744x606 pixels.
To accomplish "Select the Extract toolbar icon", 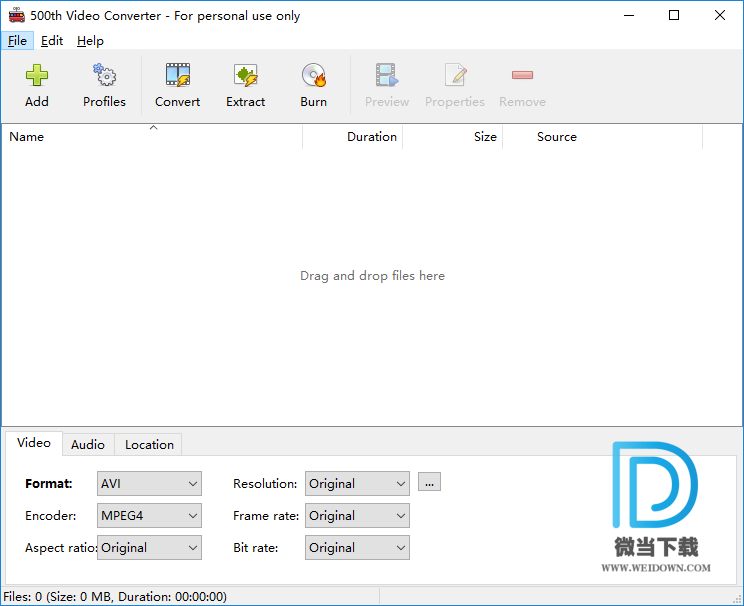I will [x=245, y=75].
